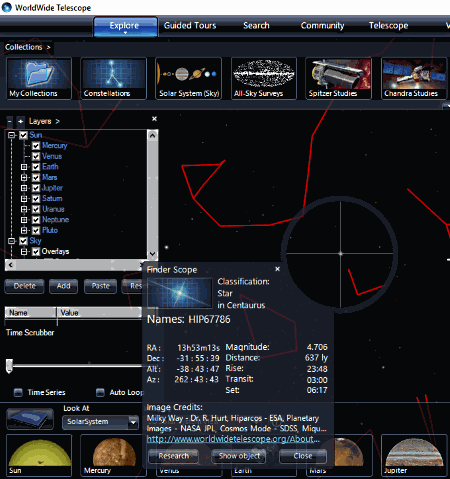Open the worldwidetelescope.org About link
The width and height of the screenshot is (450, 479).
(x=233, y=439)
